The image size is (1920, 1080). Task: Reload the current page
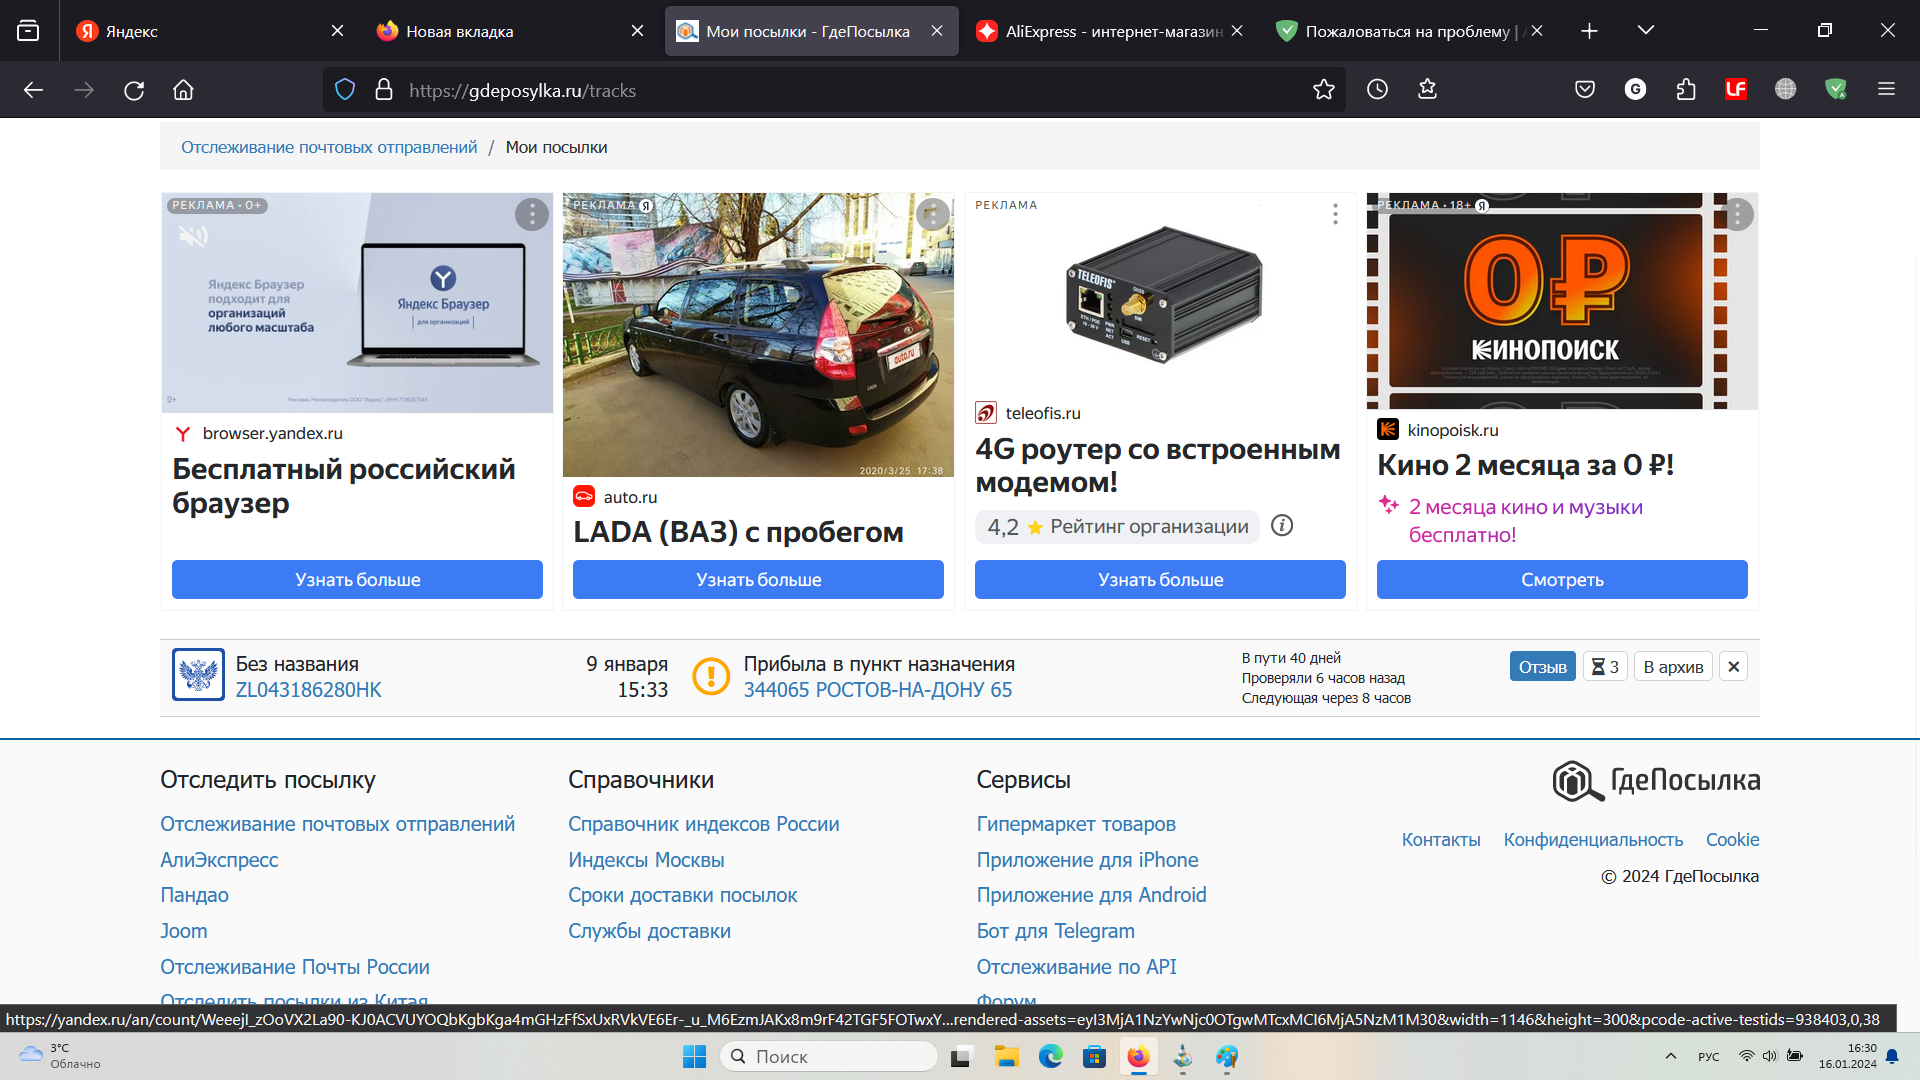coord(133,90)
